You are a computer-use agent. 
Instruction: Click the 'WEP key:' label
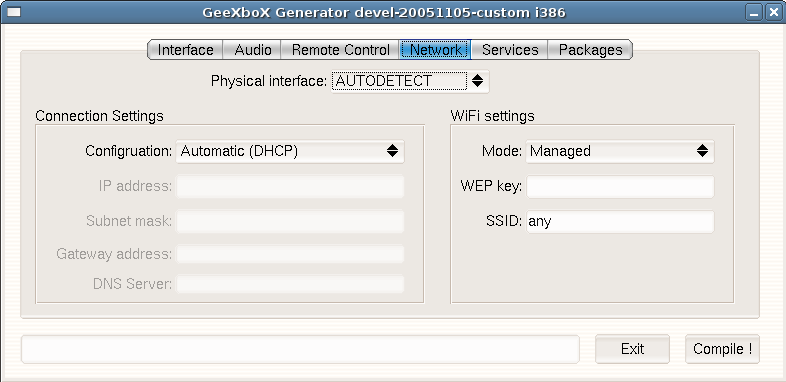click(x=491, y=186)
